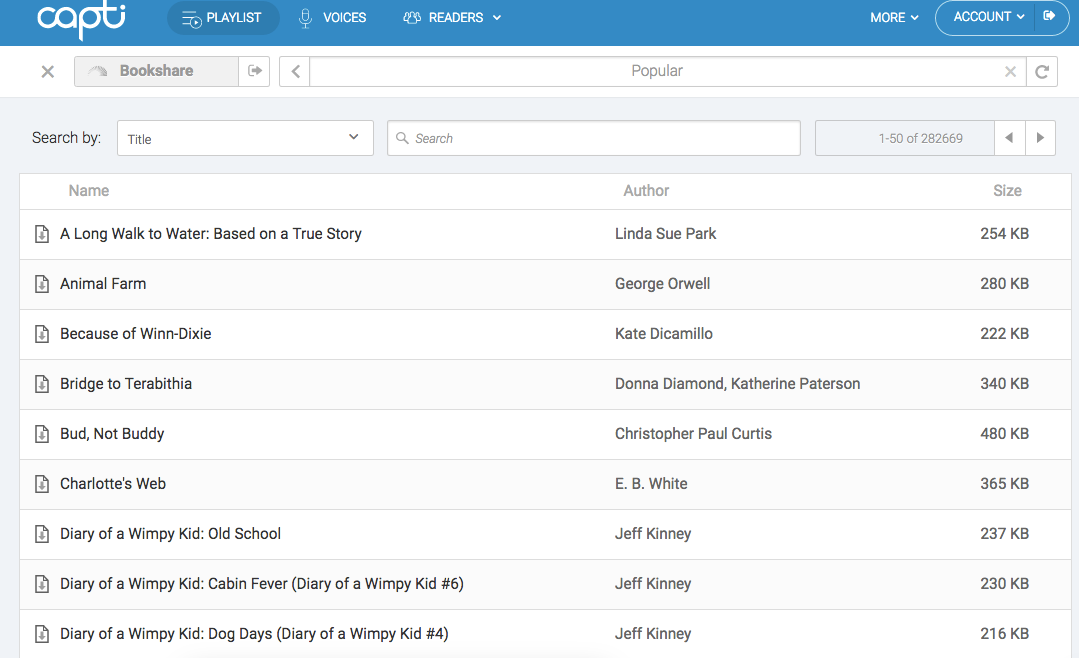Open A Long Walk to Water title
Viewport: 1079px width, 658px height.
[211, 234]
